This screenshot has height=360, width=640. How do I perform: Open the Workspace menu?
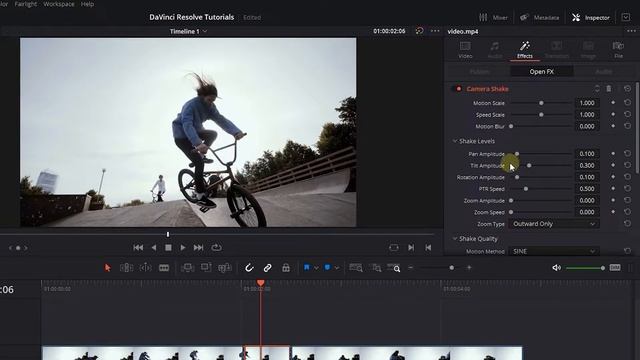pyautogui.click(x=59, y=4)
